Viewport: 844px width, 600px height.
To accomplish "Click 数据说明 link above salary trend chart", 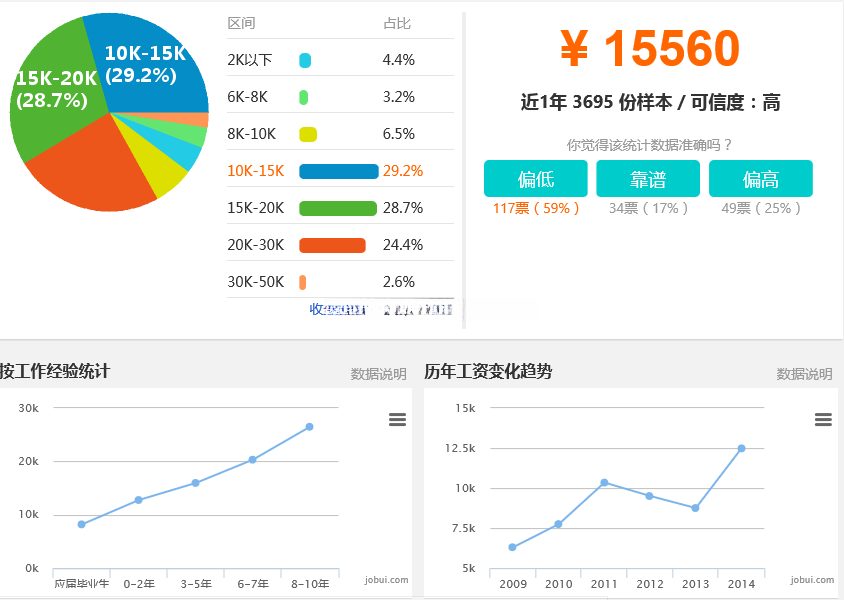I will point(804,374).
